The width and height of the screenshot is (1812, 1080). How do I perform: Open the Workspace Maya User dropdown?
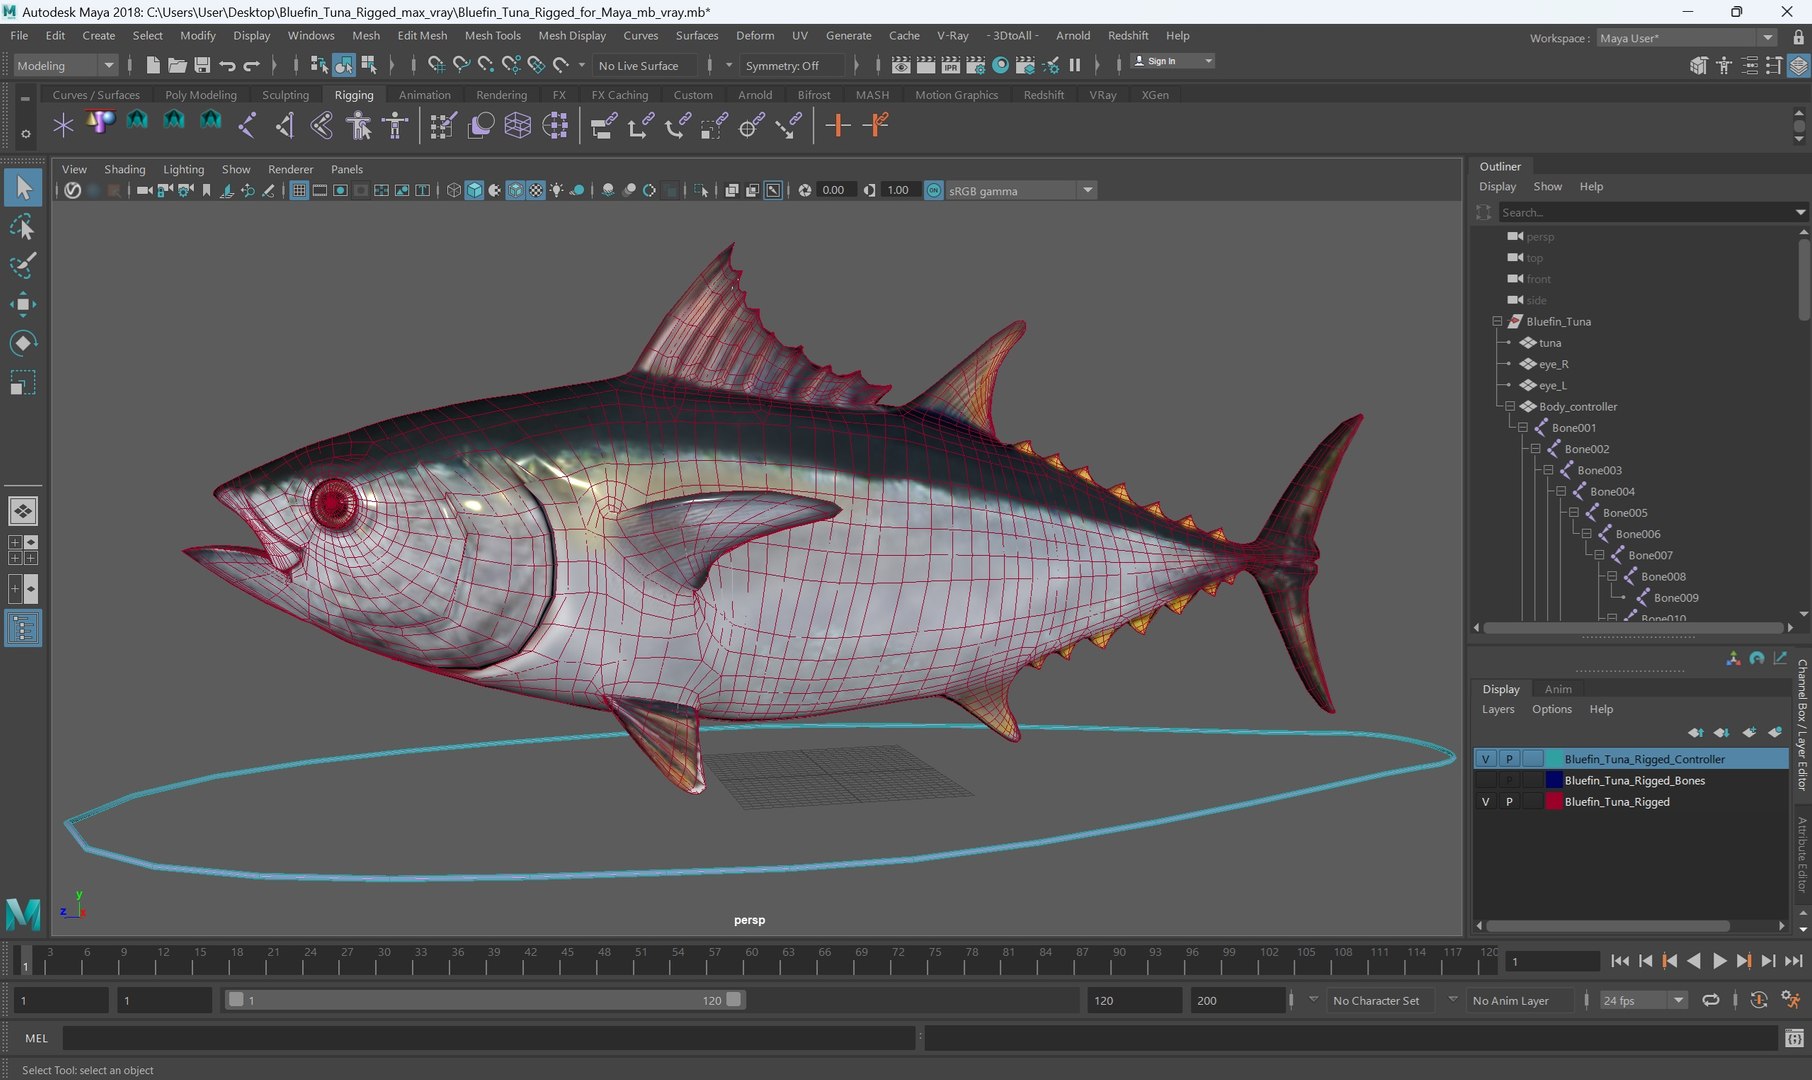1686,38
